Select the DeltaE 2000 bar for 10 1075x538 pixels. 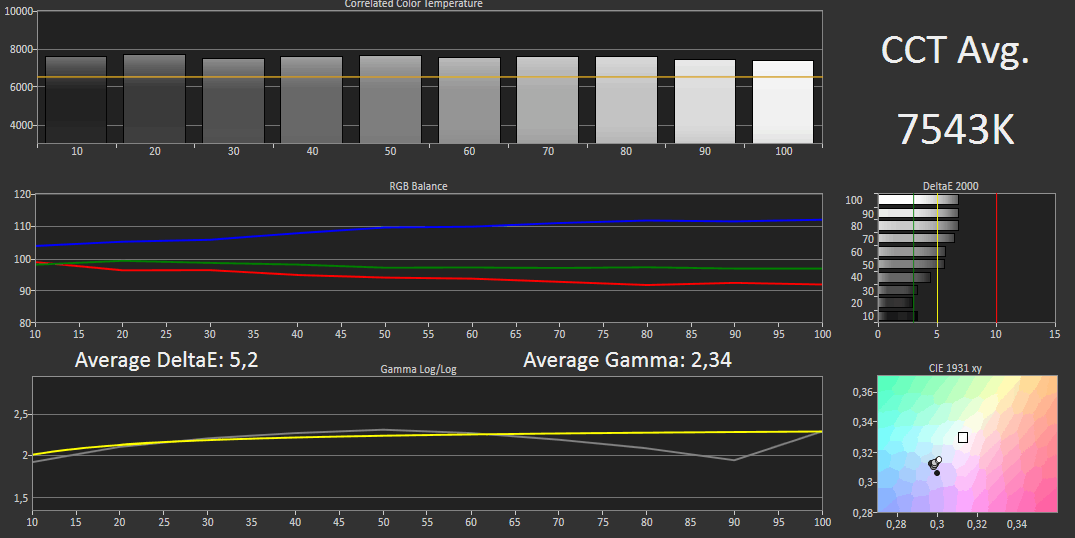(x=897, y=315)
